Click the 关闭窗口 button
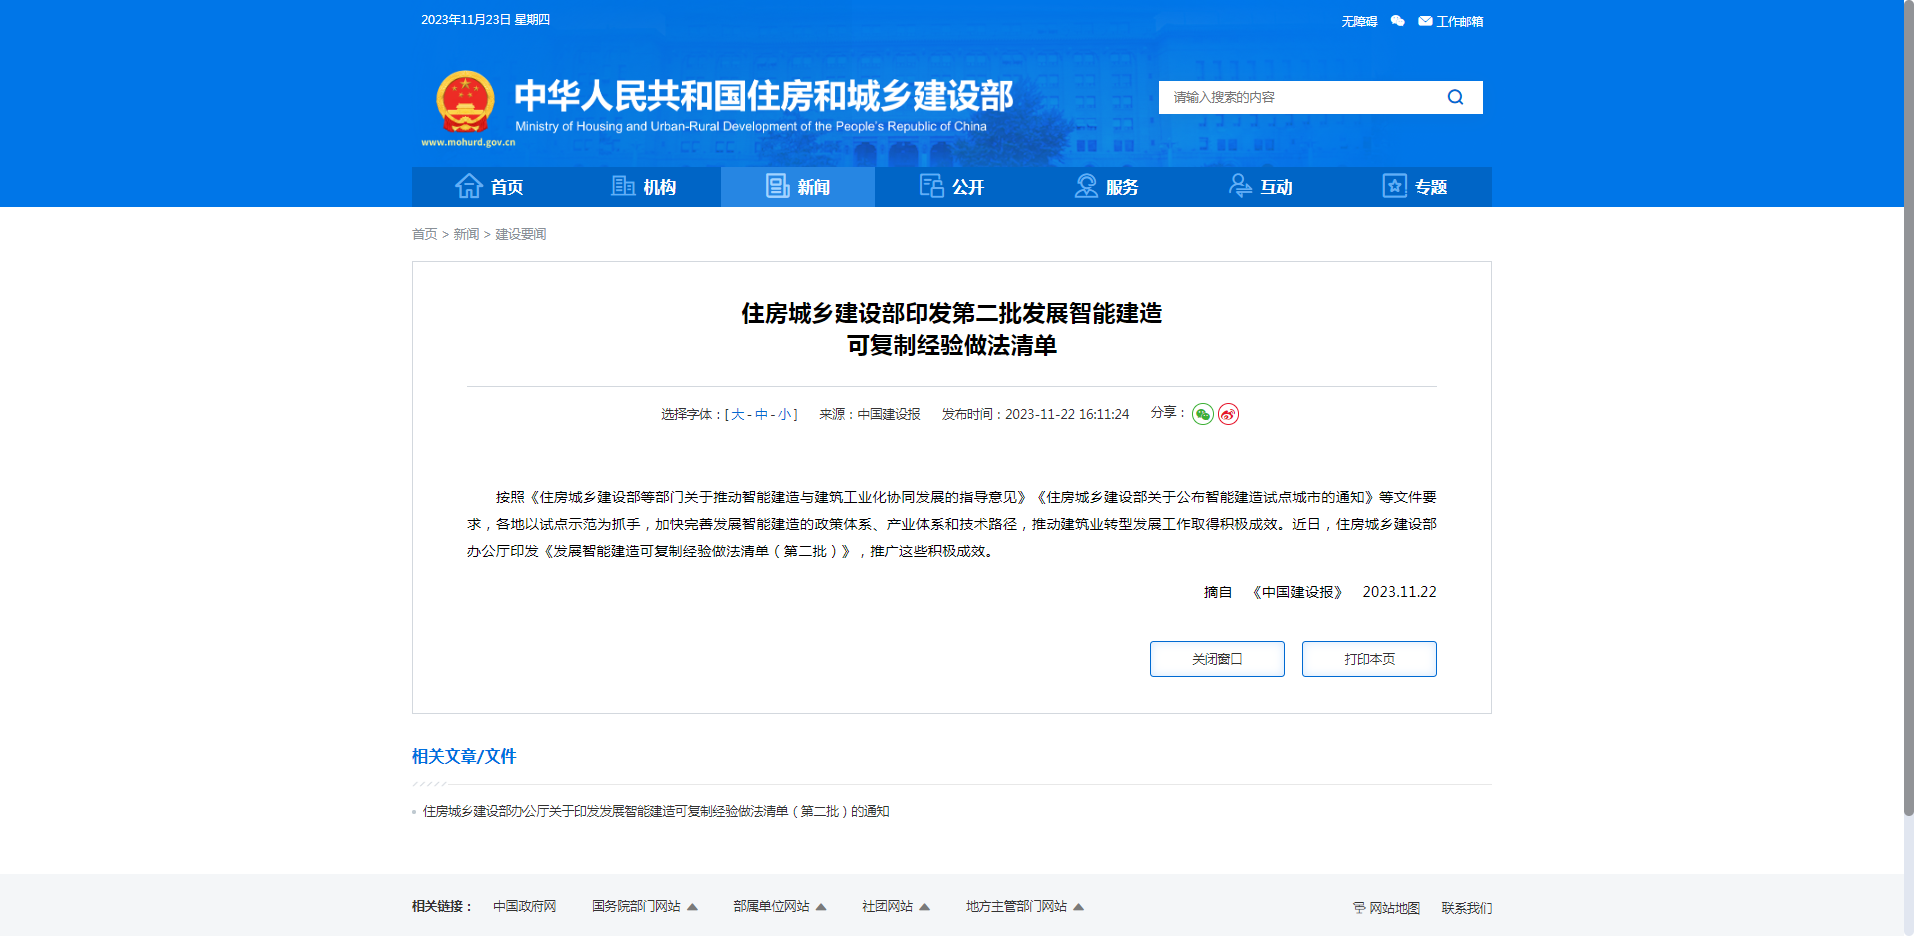The width and height of the screenshot is (1914, 936). 1217,659
